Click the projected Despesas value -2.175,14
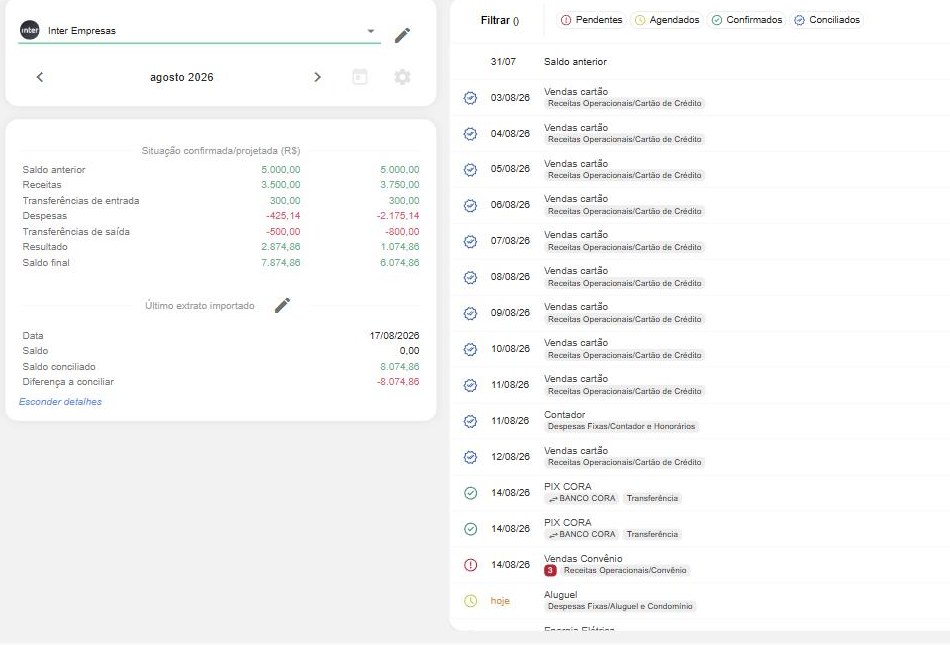 [397, 216]
